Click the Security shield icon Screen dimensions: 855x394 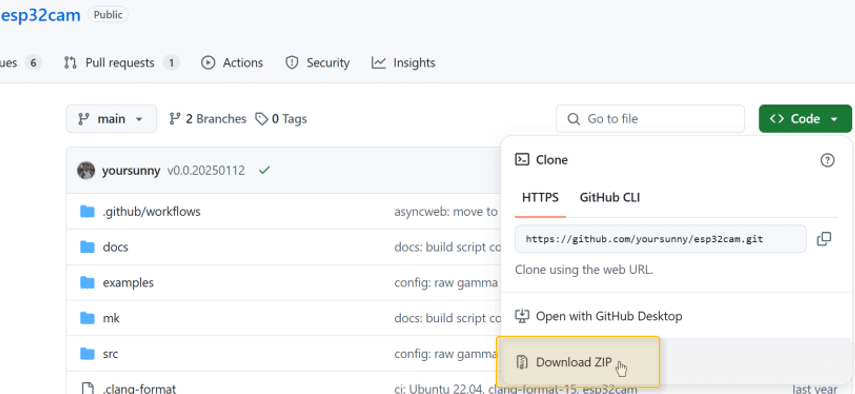292,63
